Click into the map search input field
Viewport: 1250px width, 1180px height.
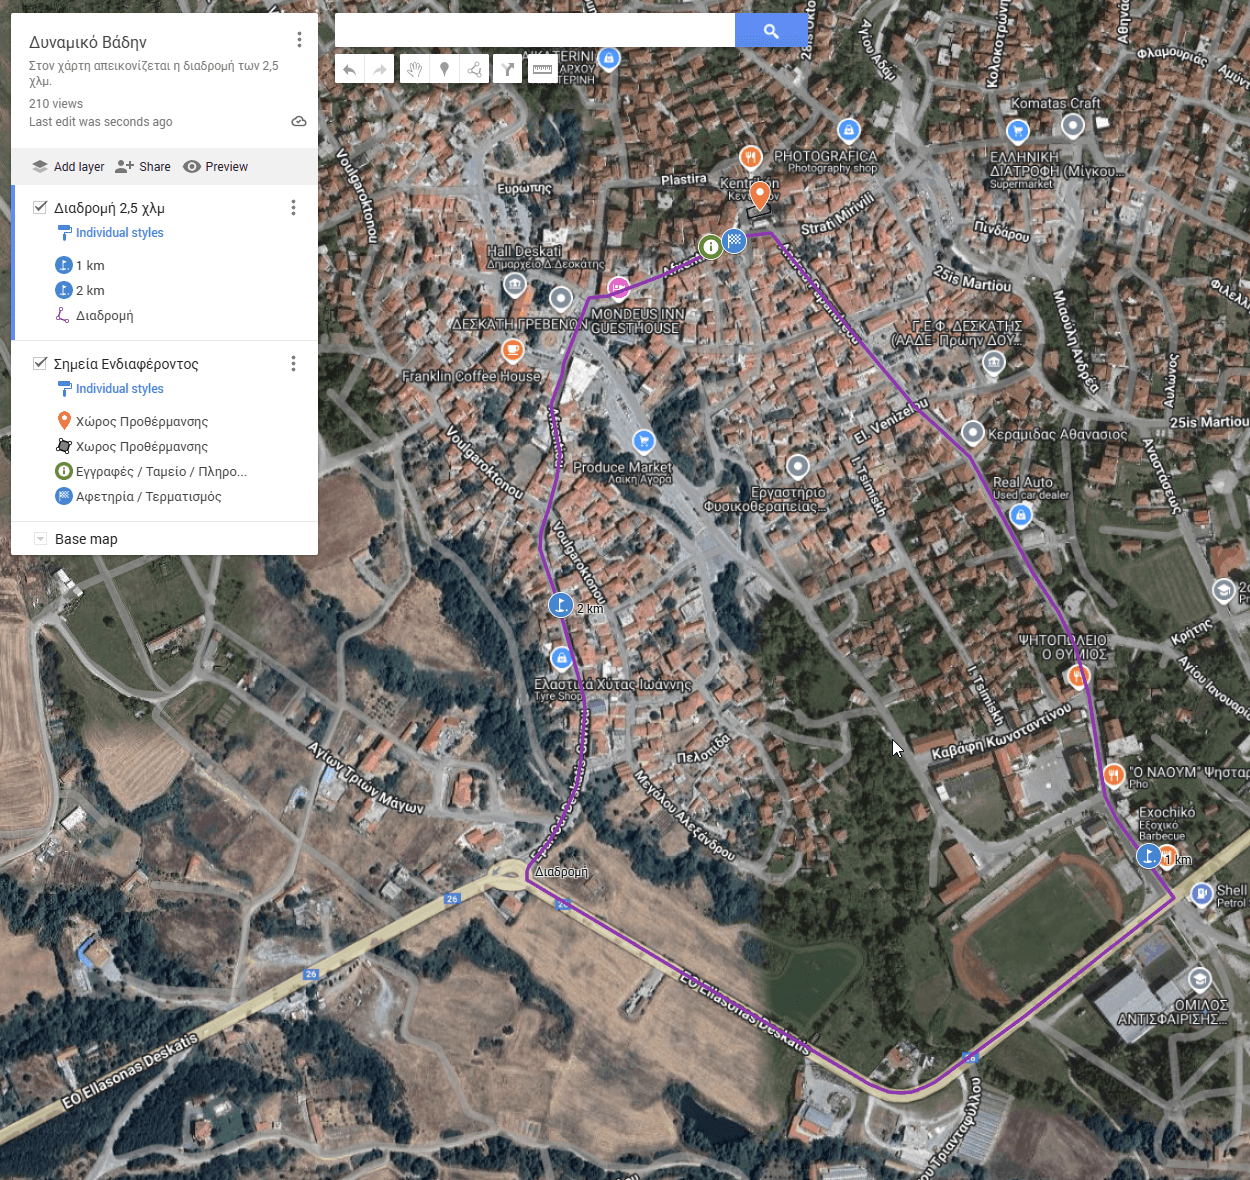(534, 31)
